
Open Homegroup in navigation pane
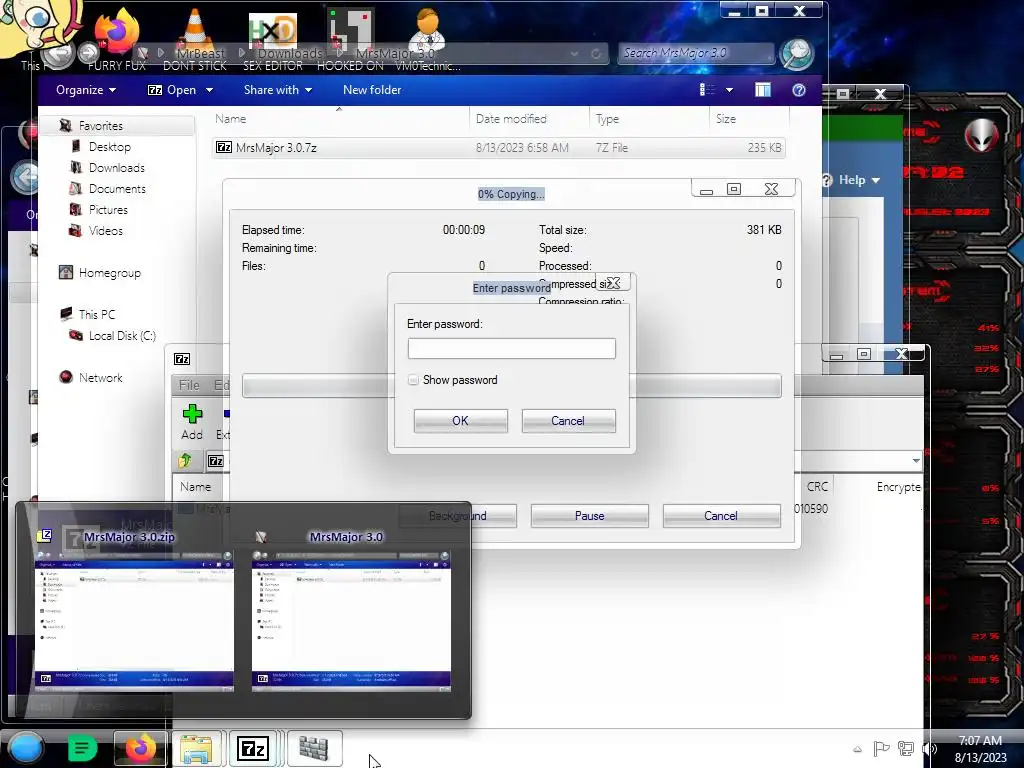[109, 273]
